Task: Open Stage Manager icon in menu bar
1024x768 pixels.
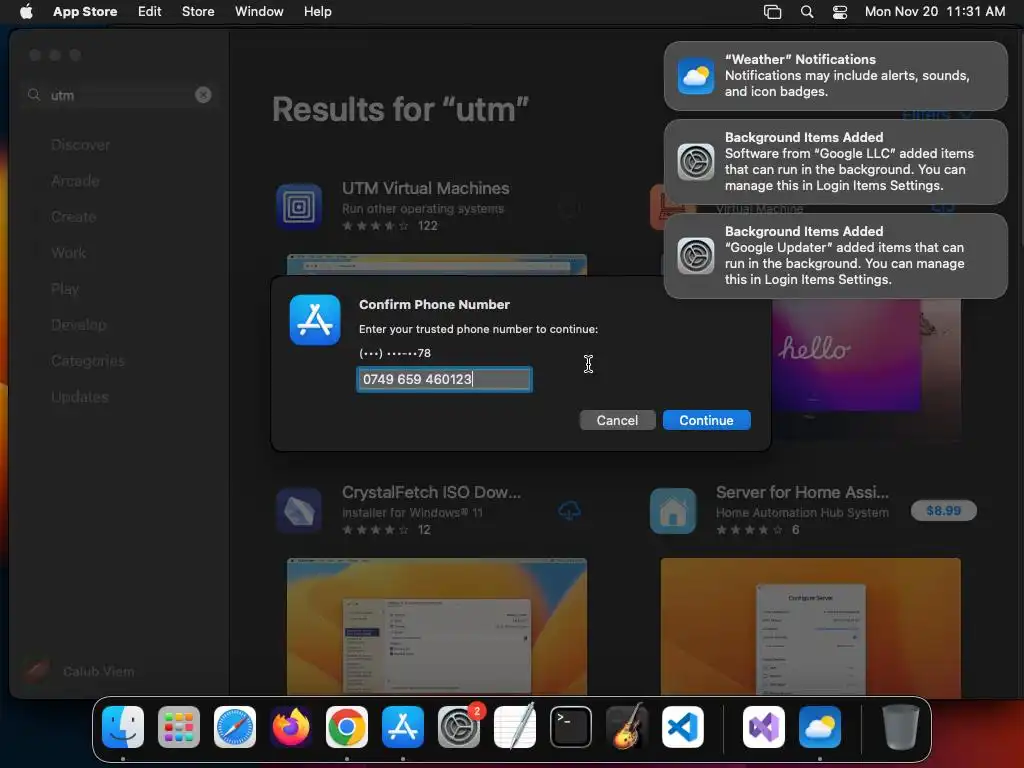Action: 773,11
